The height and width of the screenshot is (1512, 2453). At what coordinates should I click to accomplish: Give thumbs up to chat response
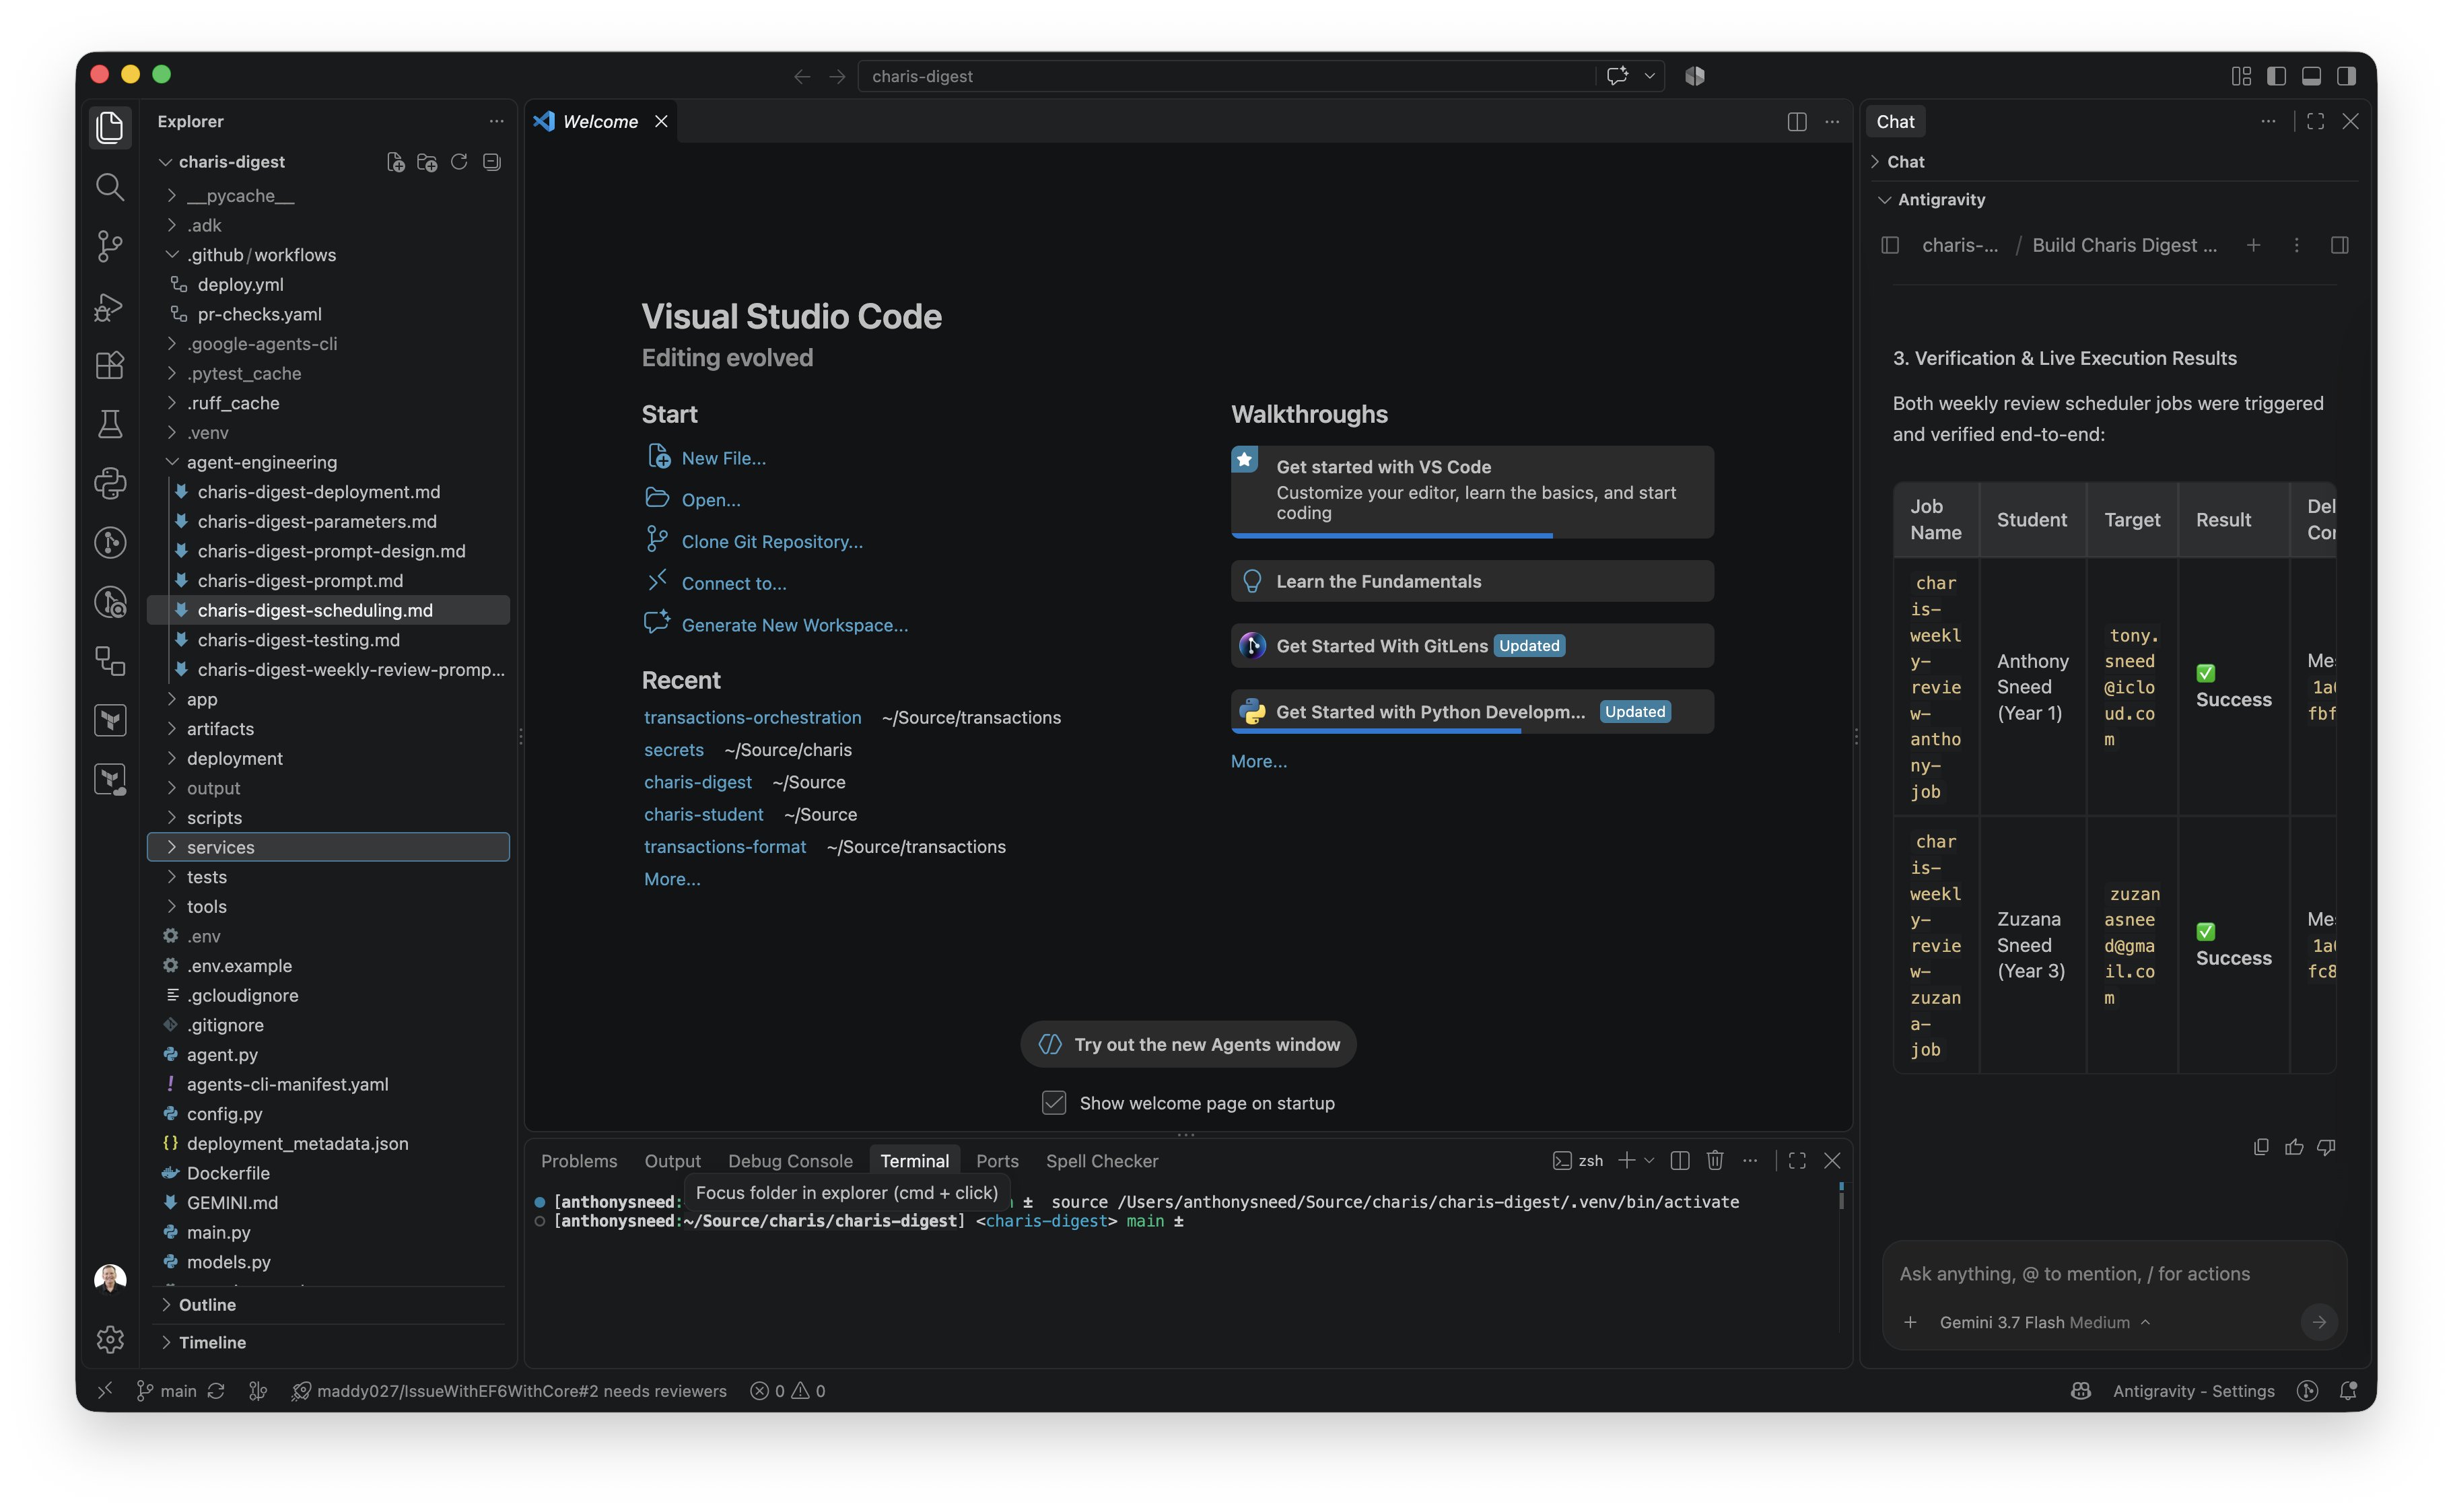[2294, 1147]
